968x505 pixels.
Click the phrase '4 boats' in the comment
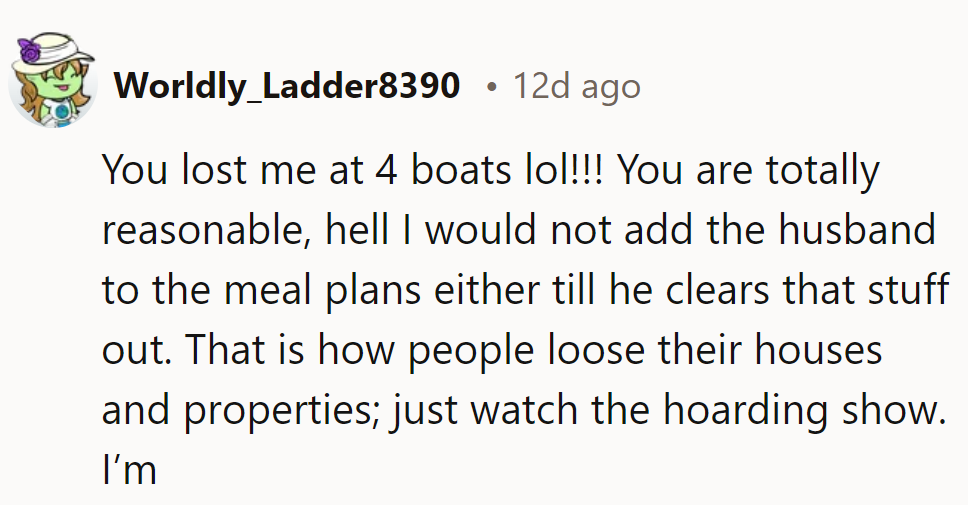443,170
